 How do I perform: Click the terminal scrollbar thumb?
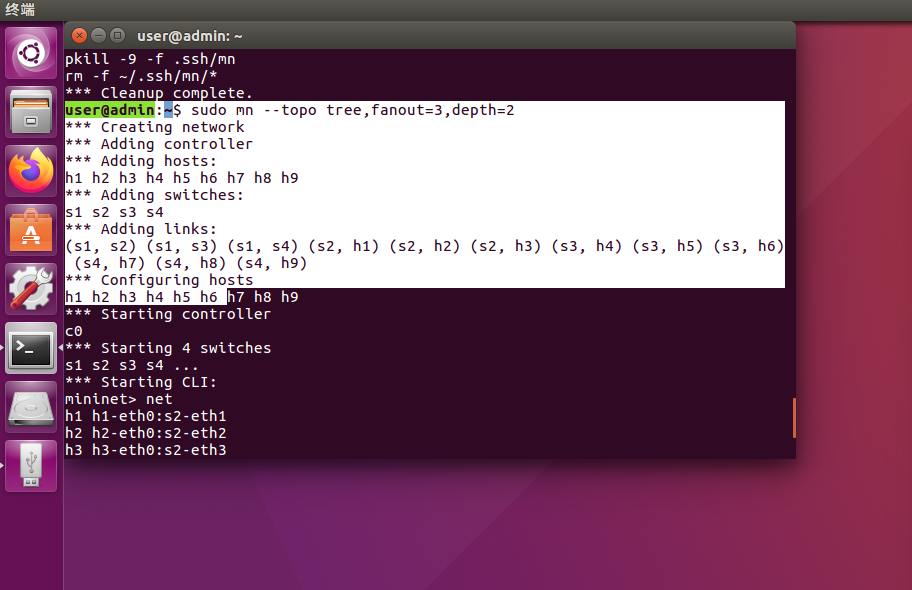(794, 418)
